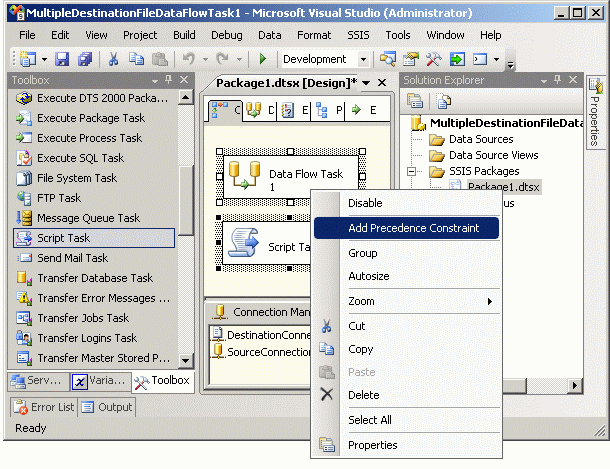Open the Toolbox panel options dropdown arrow

point(155,80)
